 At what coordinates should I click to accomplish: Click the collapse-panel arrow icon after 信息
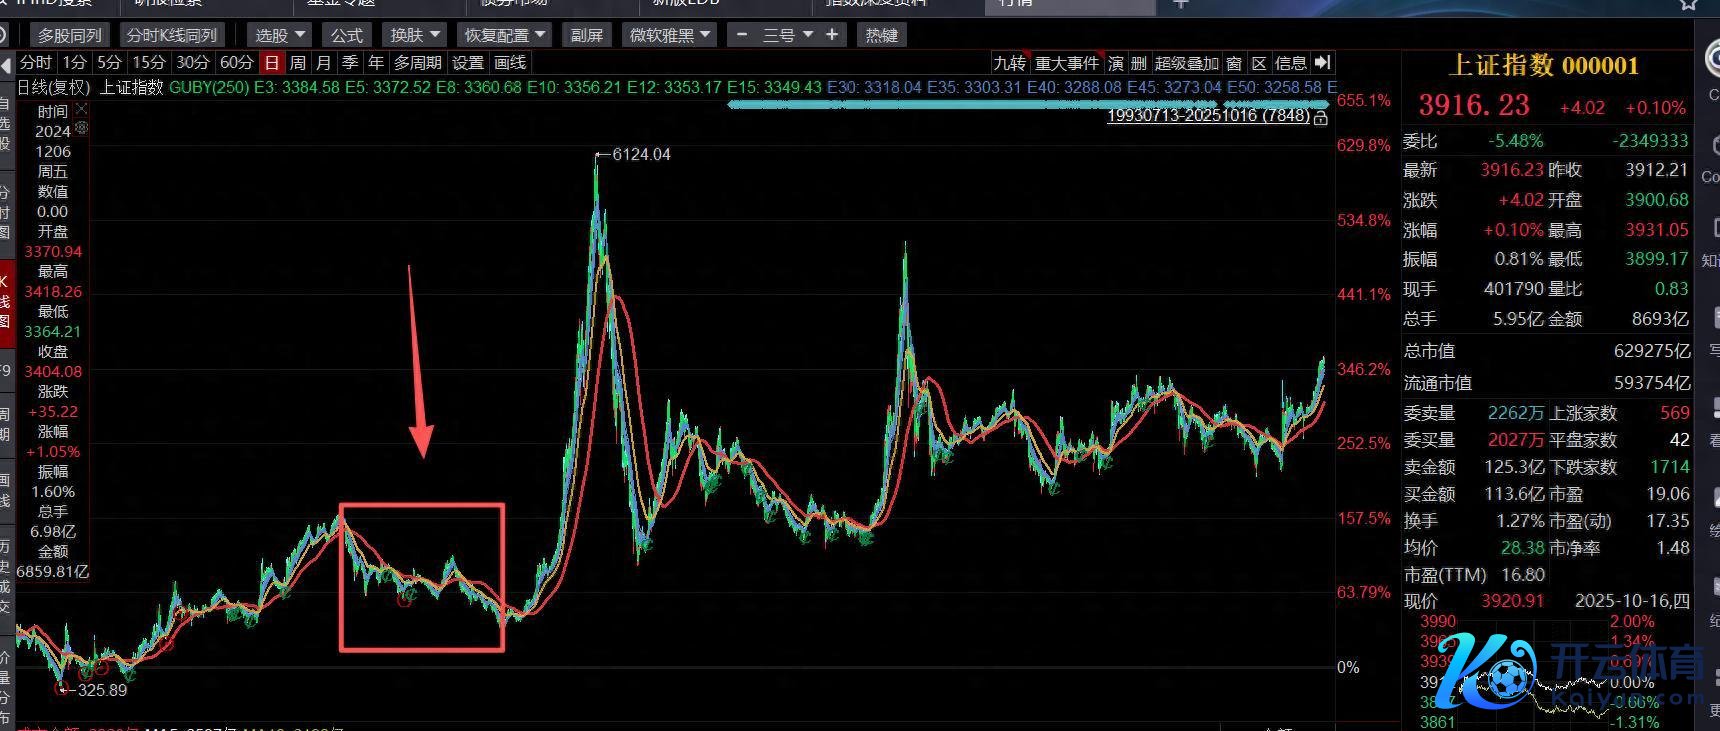[1323, 63]
